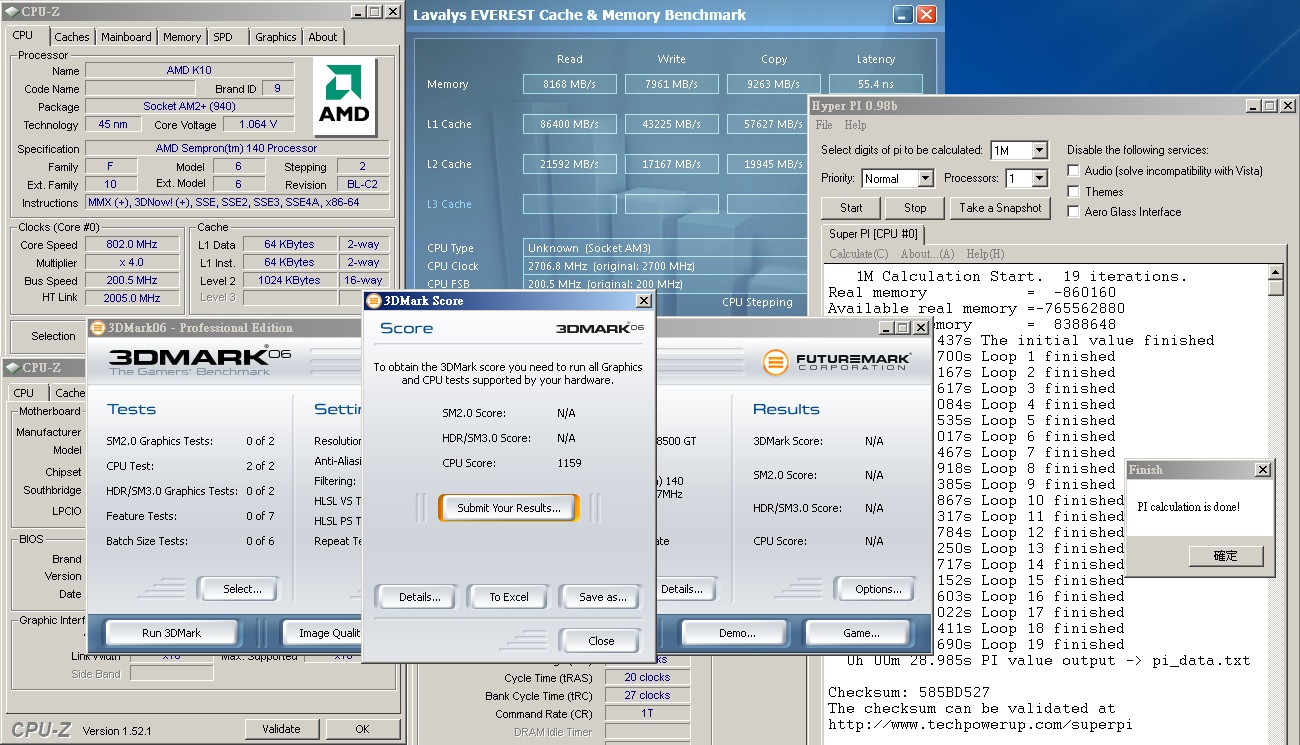The height and width of the screenshot is (745, 1300).
Task: Click the Validate button in CPU-Z
Action: tap(282, 729)
